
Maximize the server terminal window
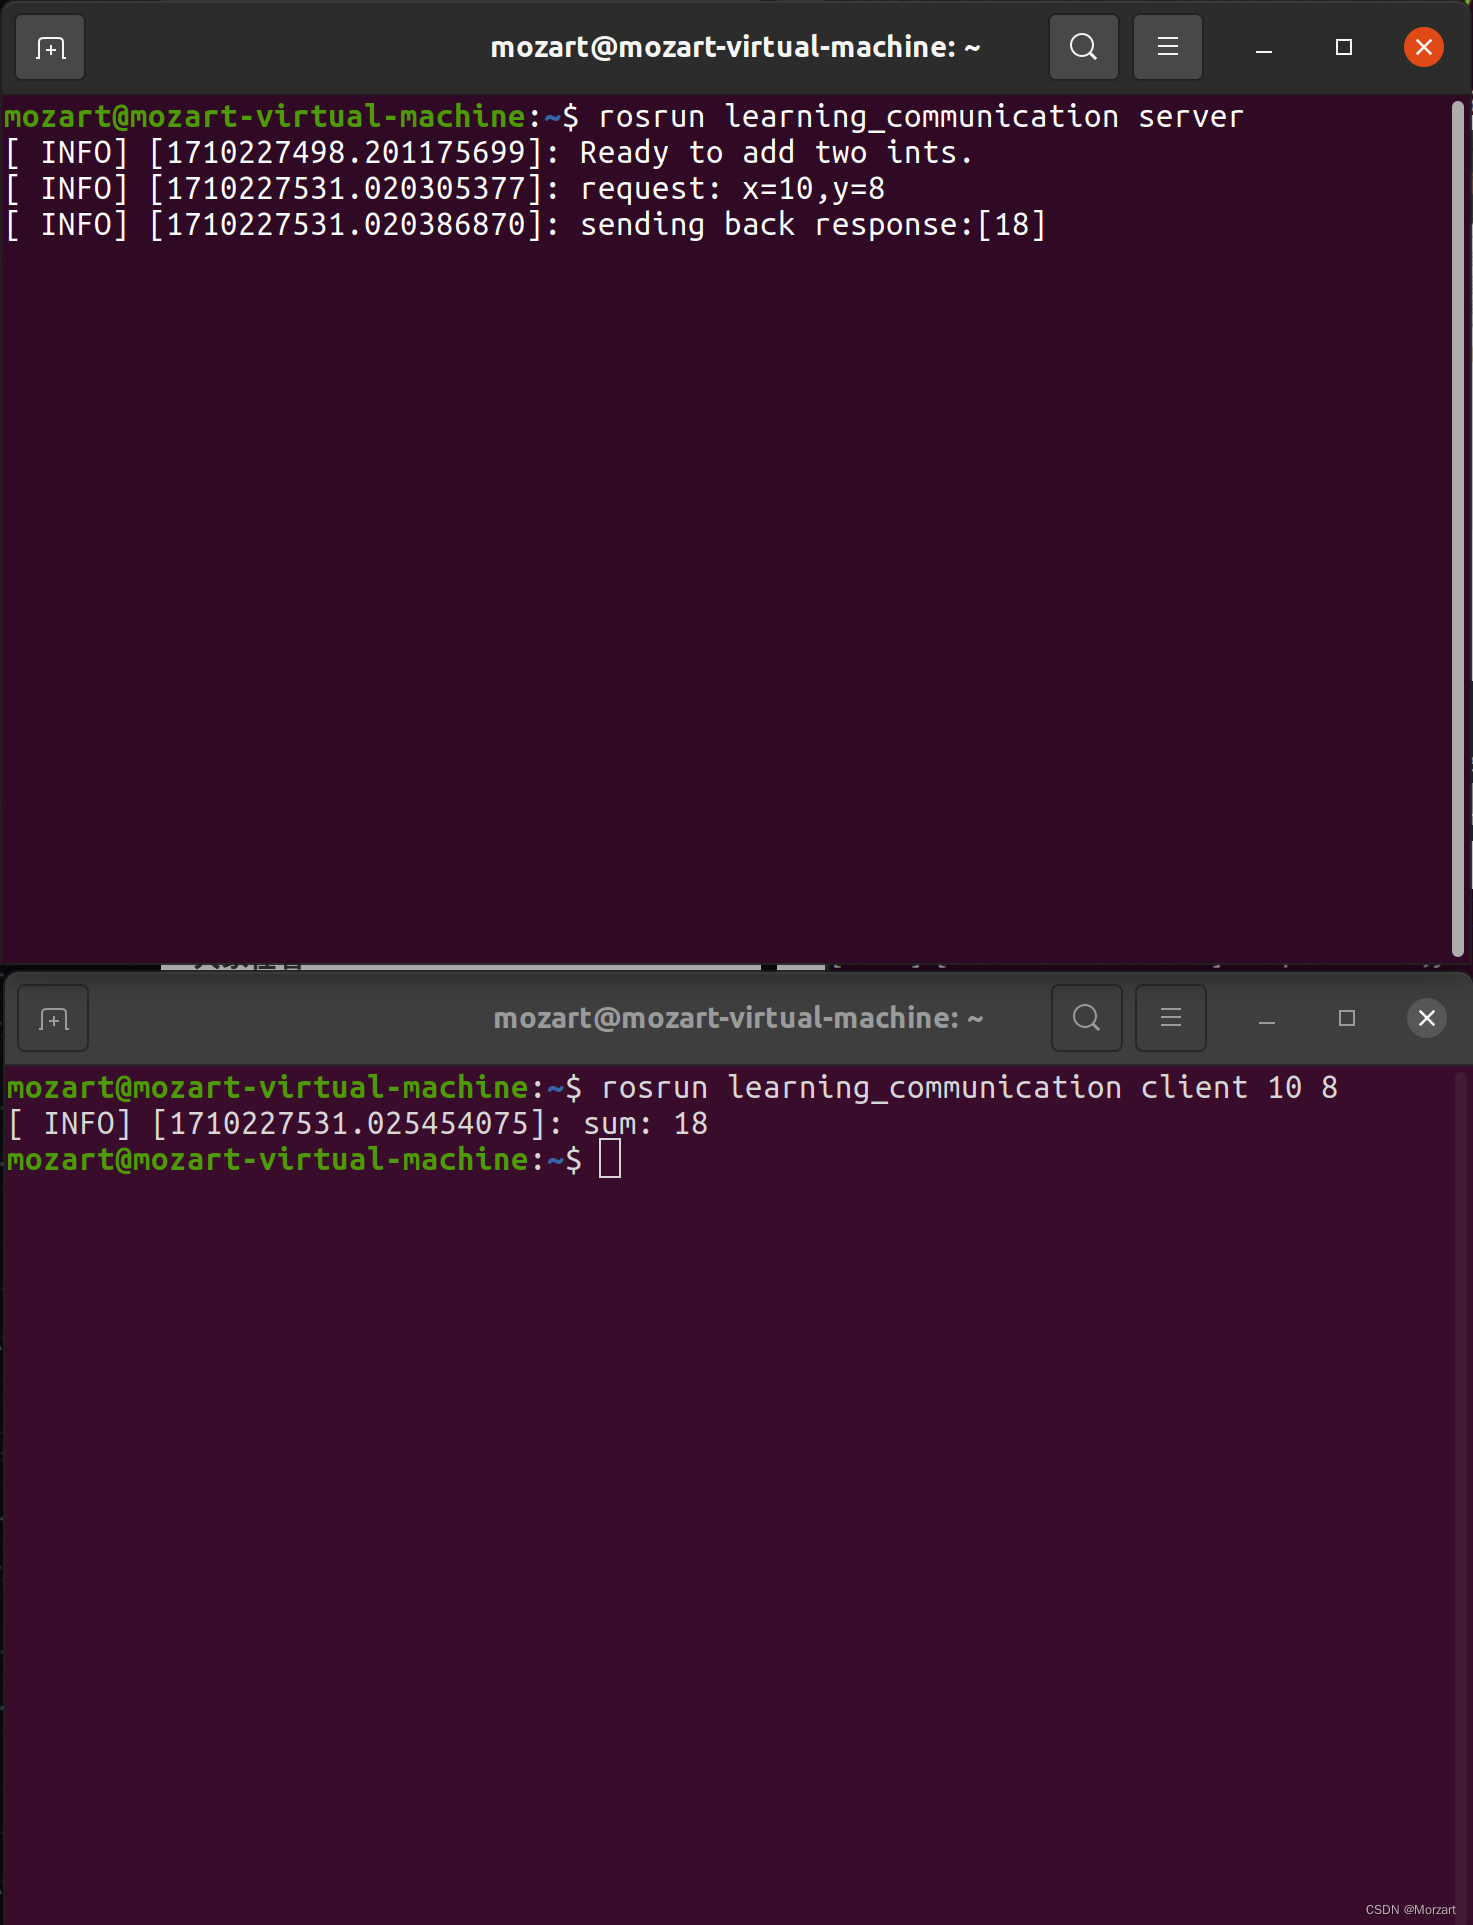[x=1344, y=47]
